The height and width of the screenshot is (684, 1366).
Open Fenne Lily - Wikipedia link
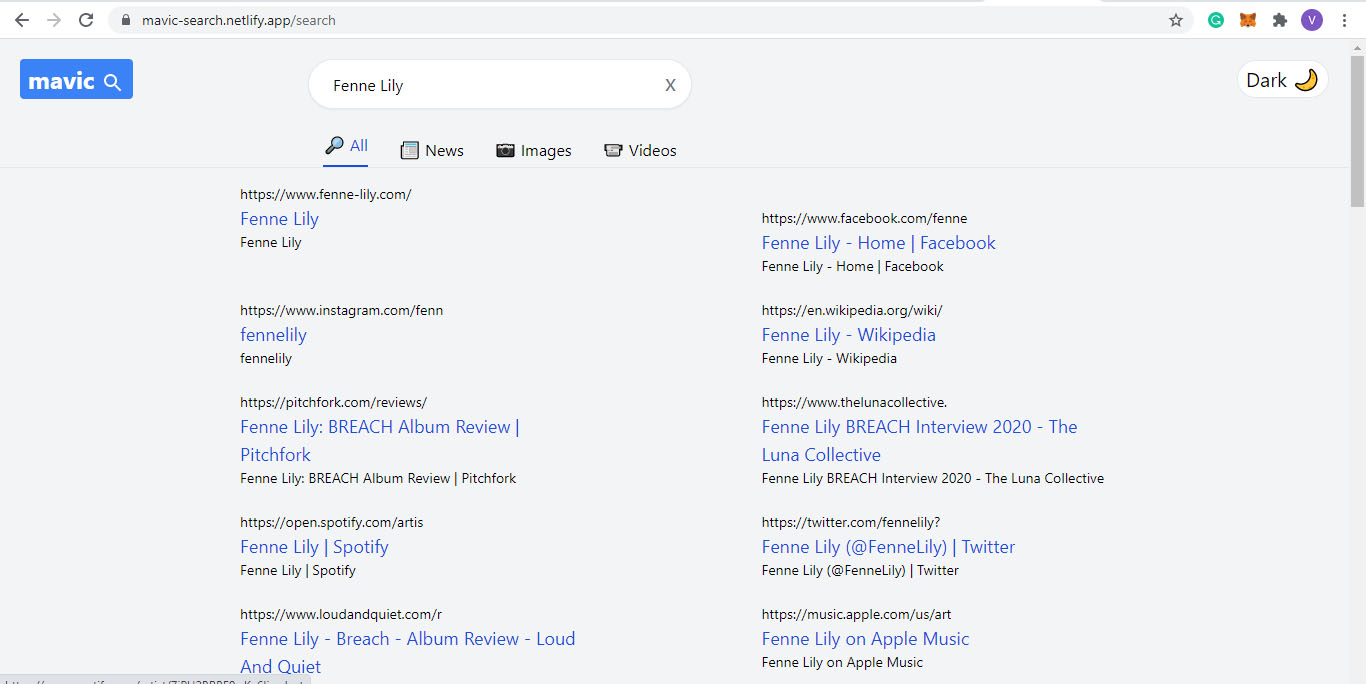[849, 335]
